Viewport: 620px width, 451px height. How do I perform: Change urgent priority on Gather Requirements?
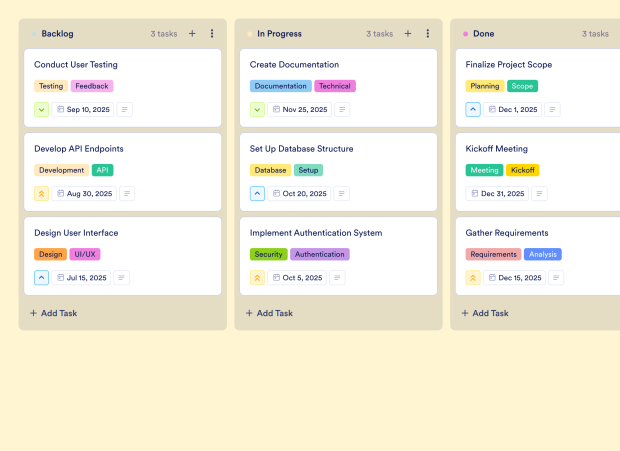click(473, 278)
